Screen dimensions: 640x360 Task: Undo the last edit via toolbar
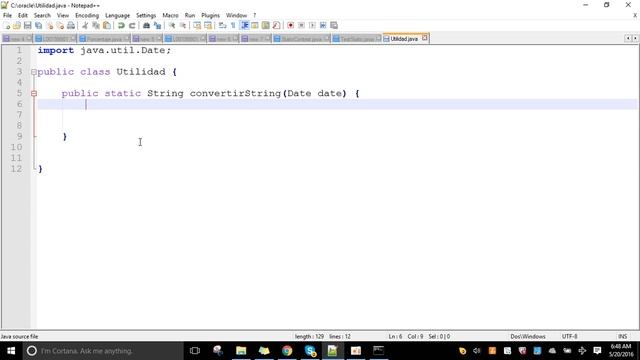coord(121,25)
